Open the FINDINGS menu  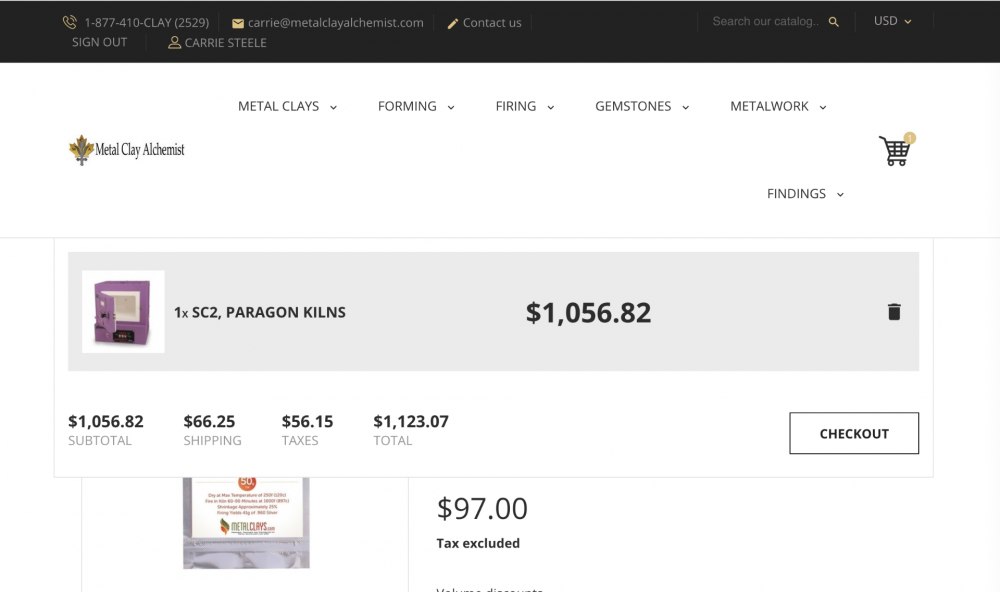tap(797, 194)
